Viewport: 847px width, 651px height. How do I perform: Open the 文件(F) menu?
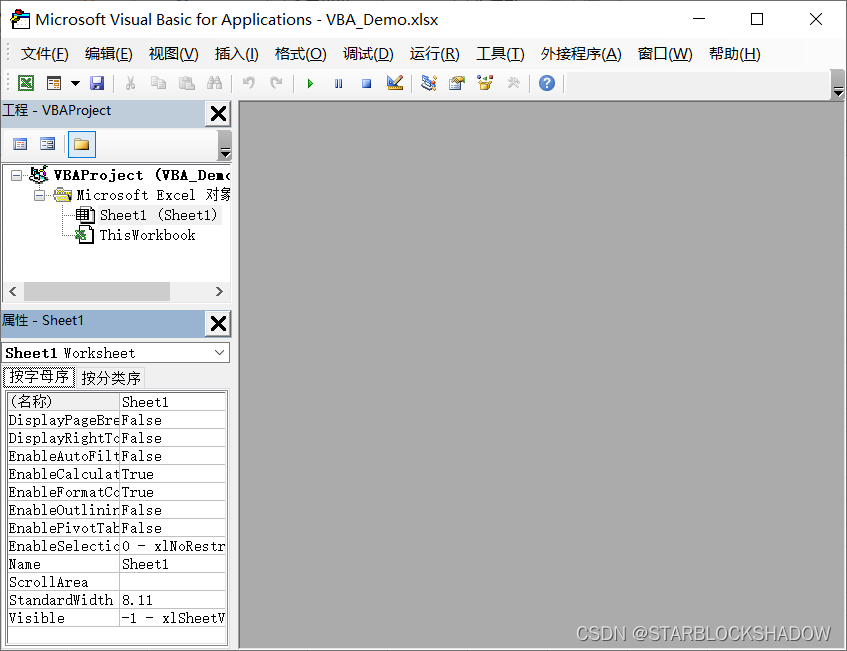44,53
